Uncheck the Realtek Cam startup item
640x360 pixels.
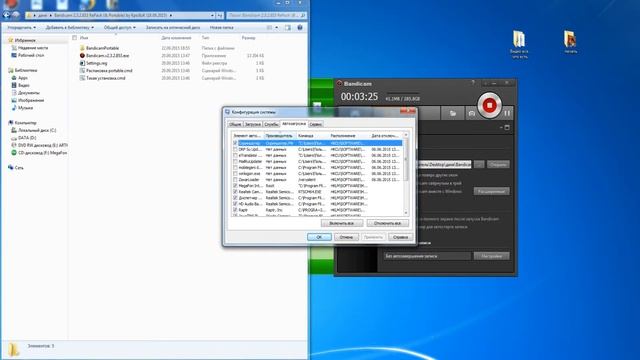tap(235, 192)
